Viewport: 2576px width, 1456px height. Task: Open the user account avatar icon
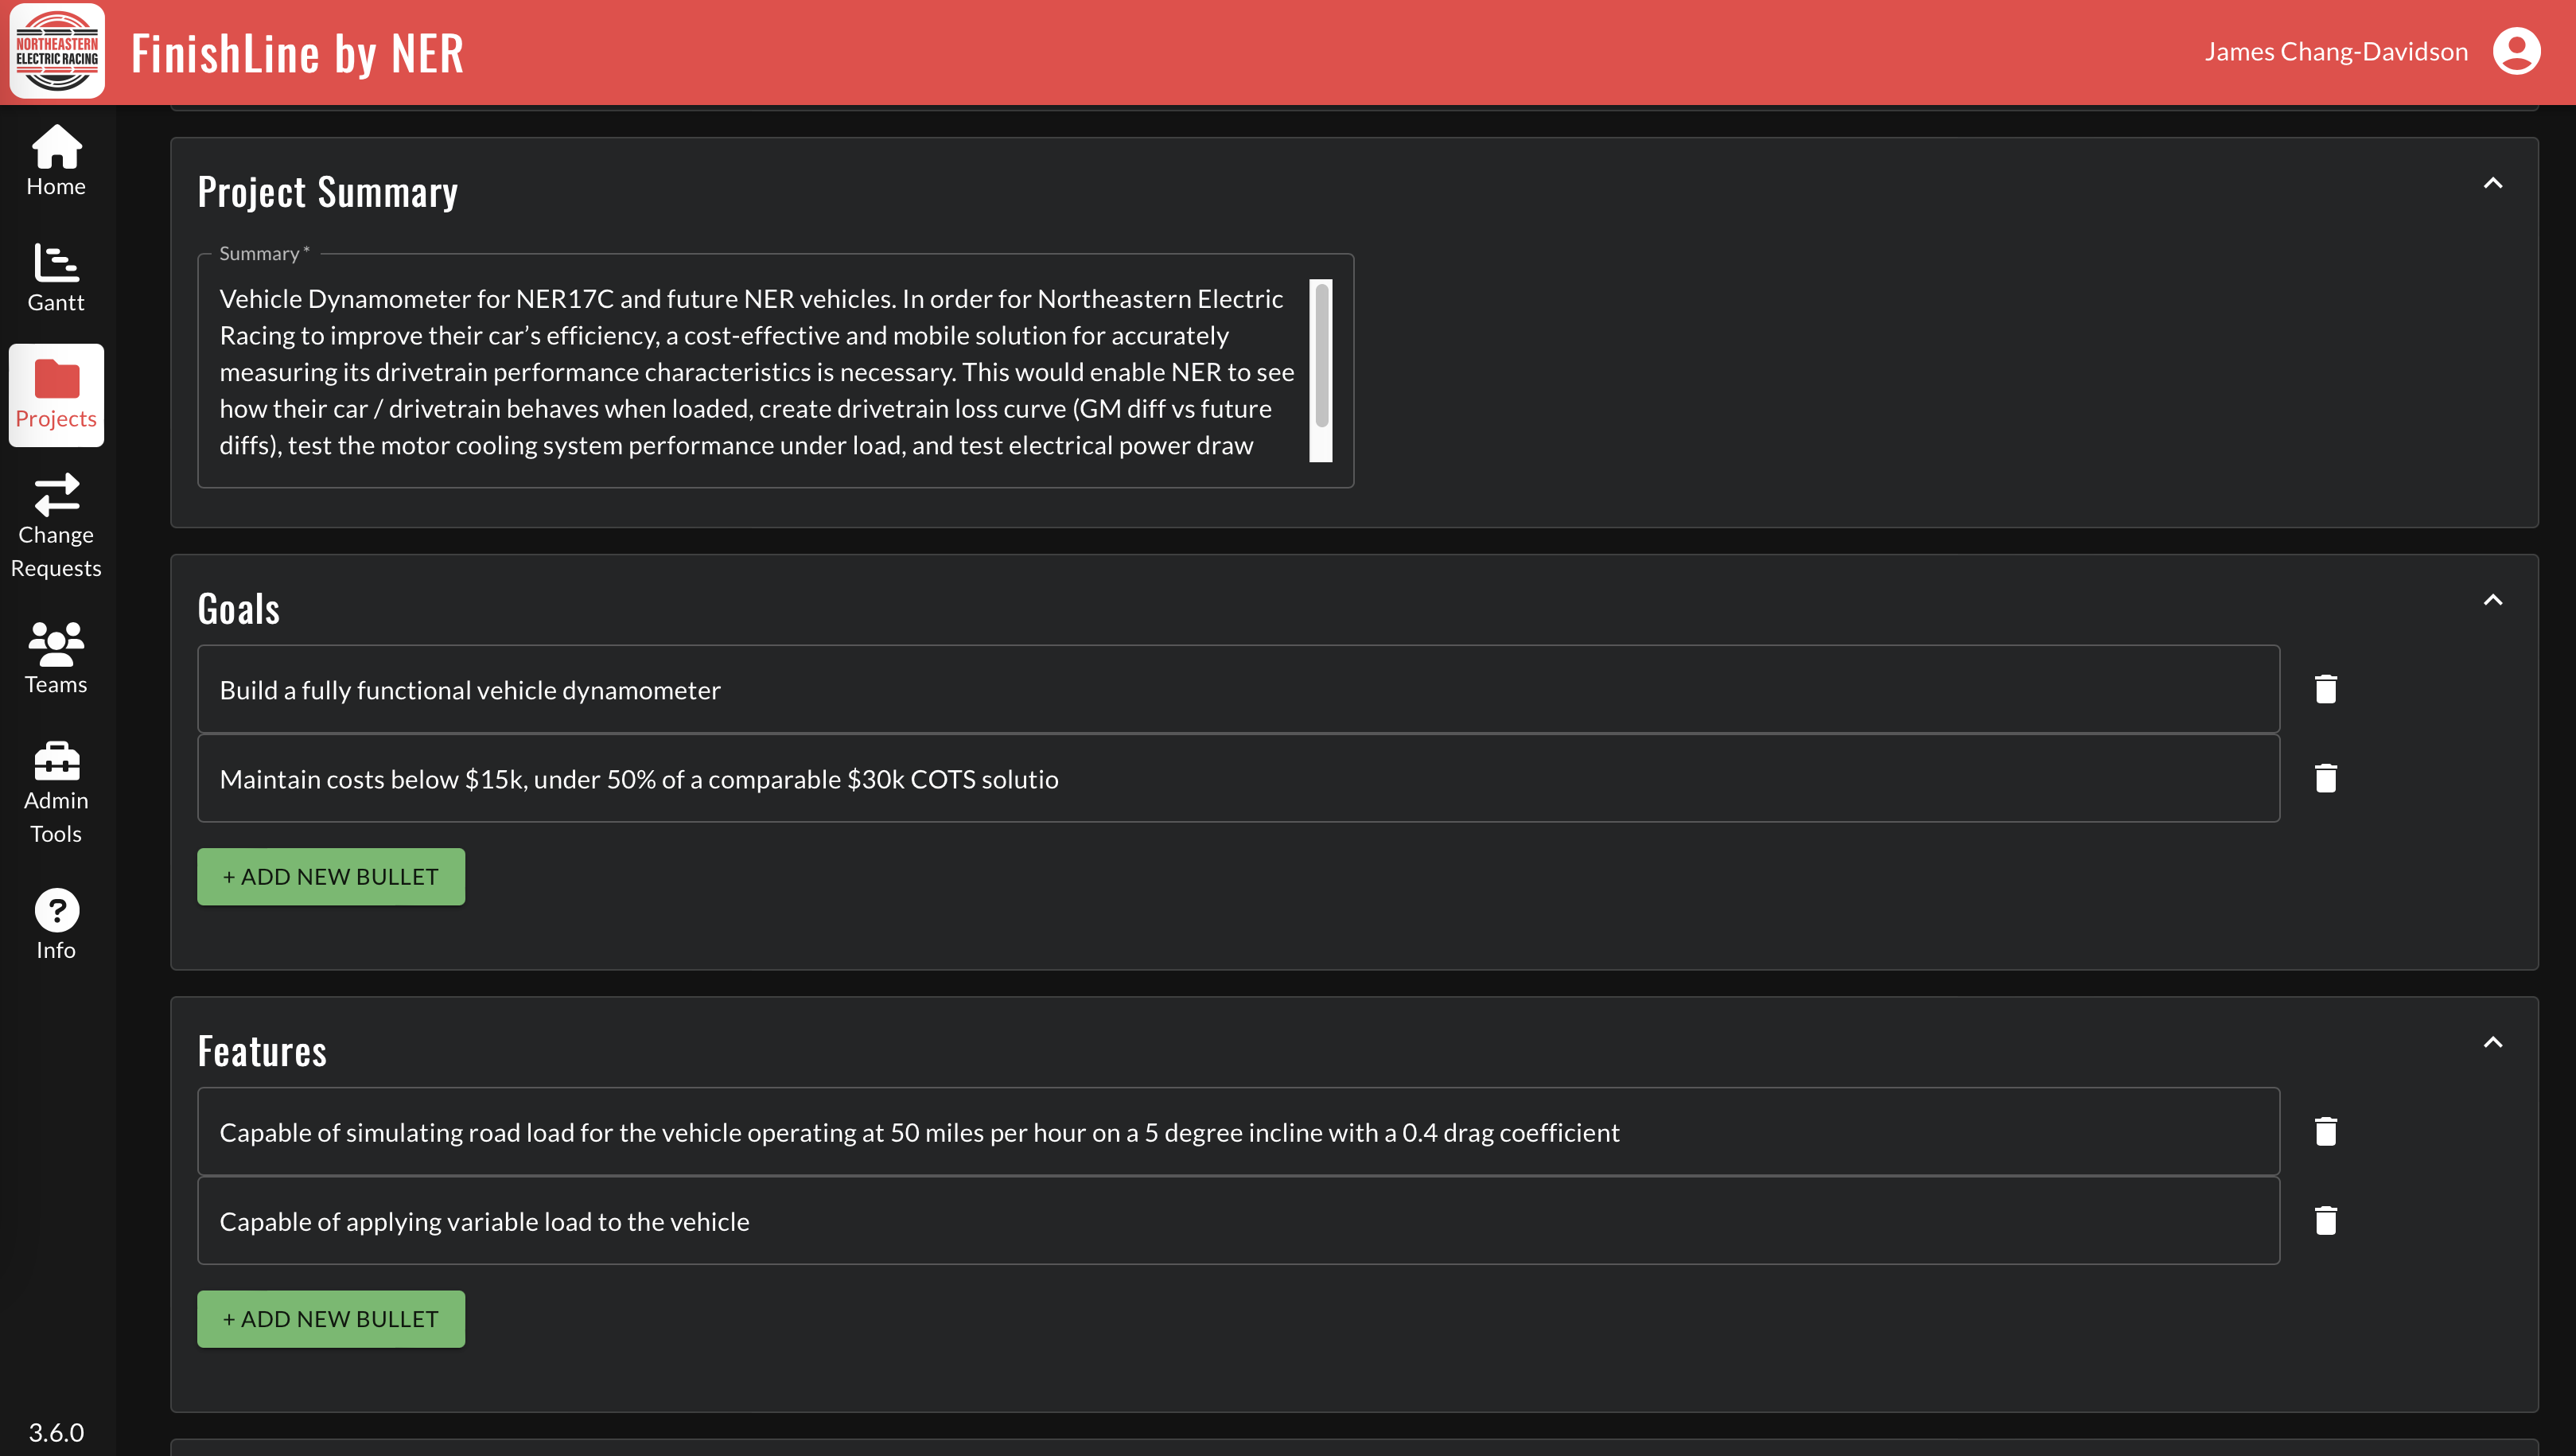(2516, 52)
